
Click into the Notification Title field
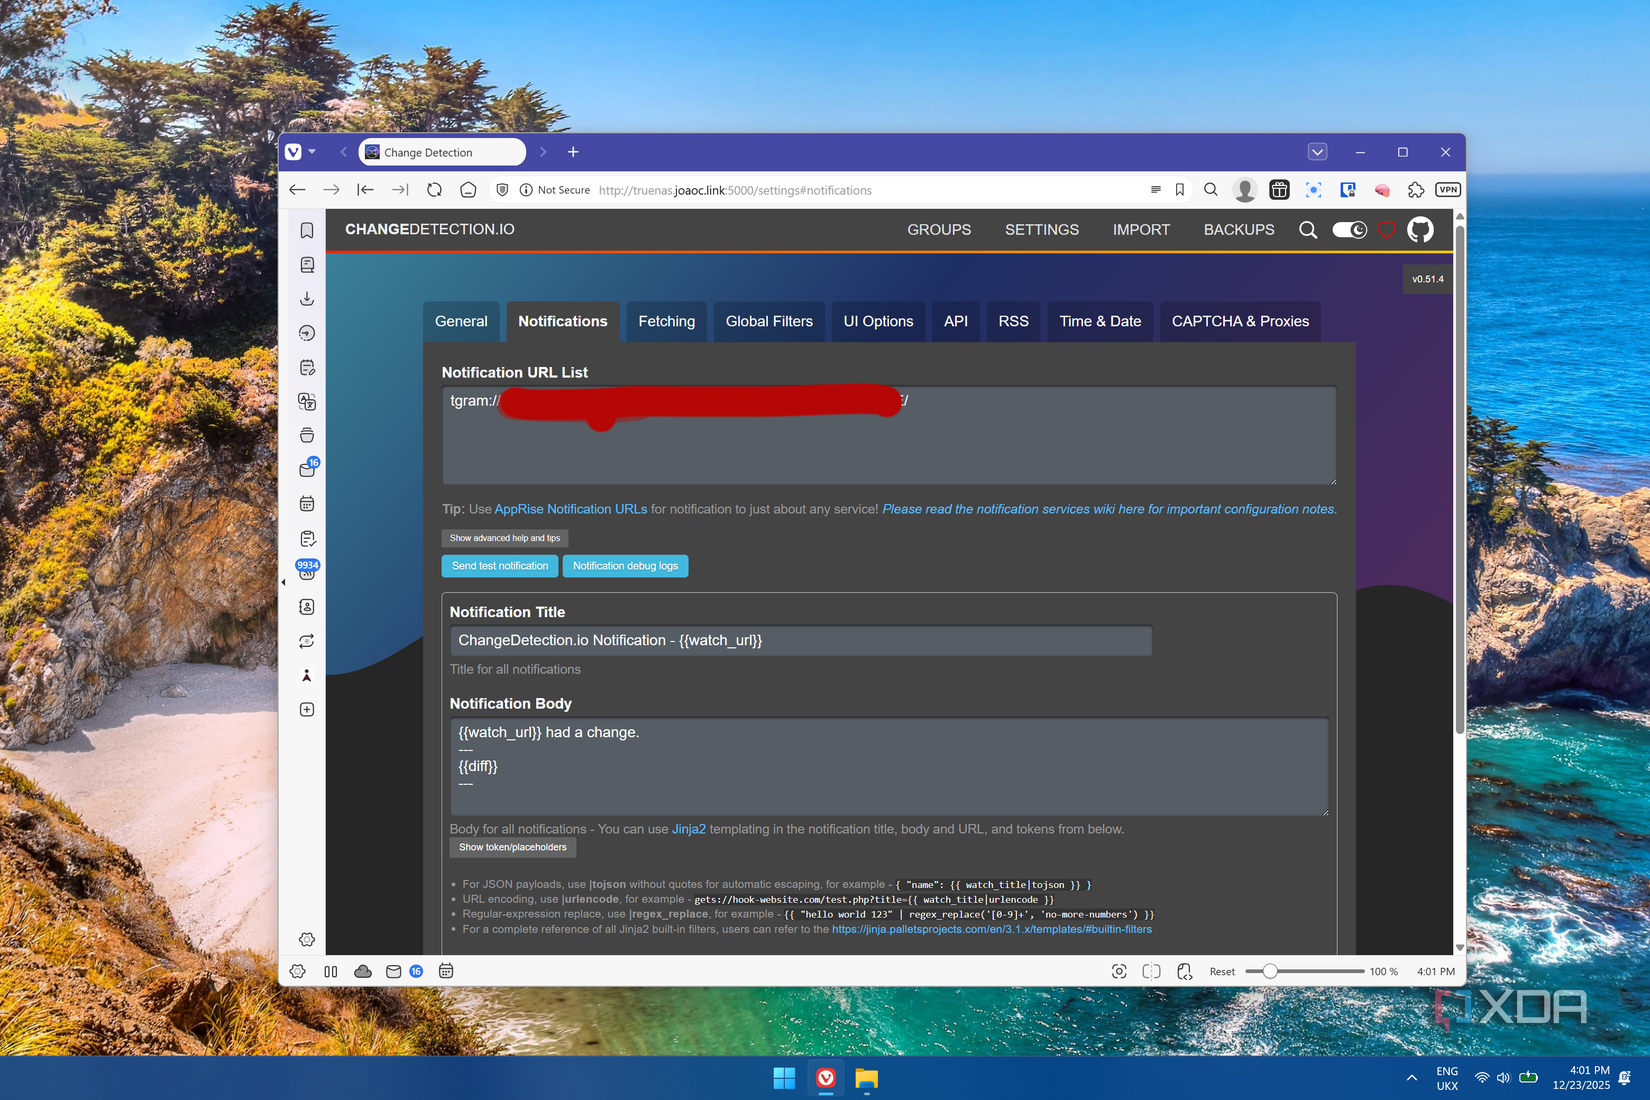pos(801,641)
